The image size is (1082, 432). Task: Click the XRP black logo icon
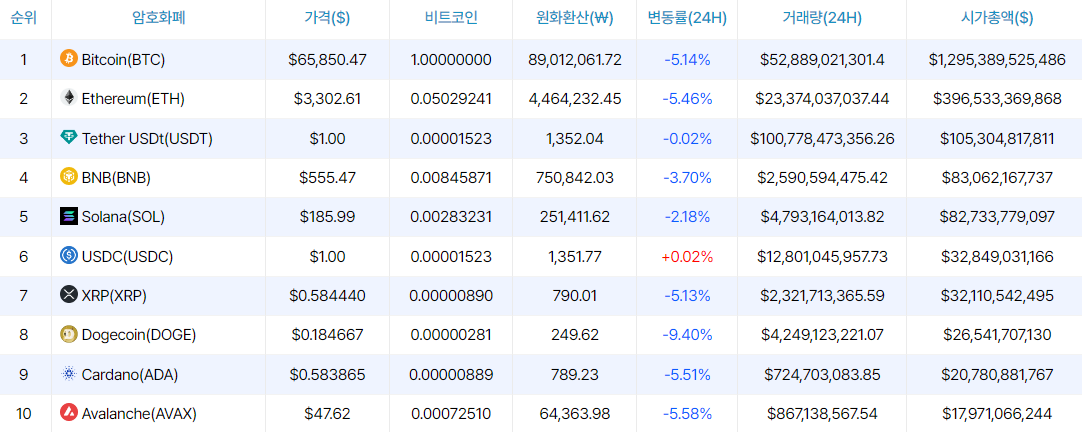69,295
